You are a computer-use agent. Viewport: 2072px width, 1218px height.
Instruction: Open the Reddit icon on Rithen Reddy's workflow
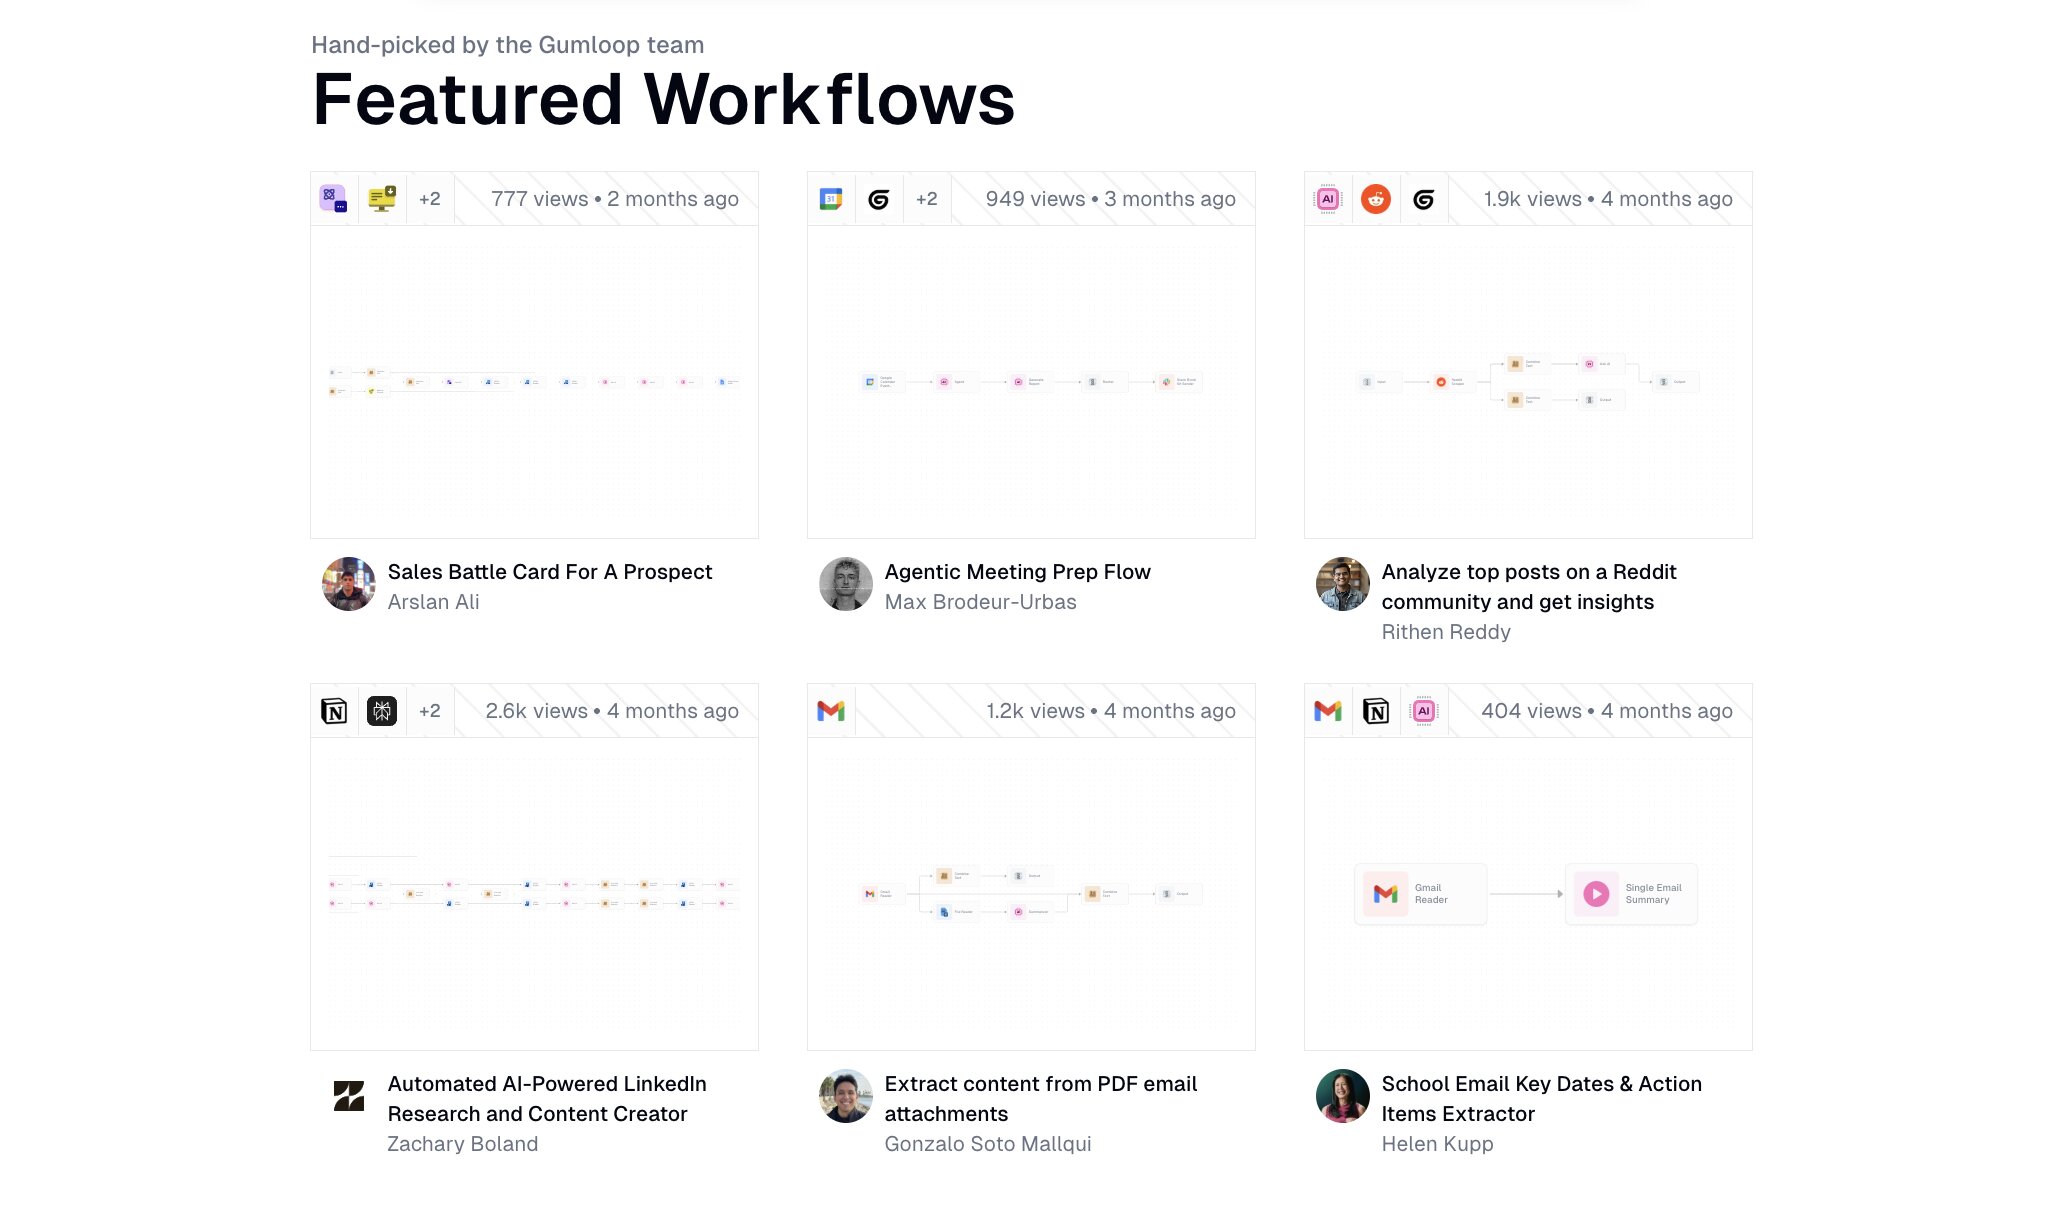point(1376,198)
